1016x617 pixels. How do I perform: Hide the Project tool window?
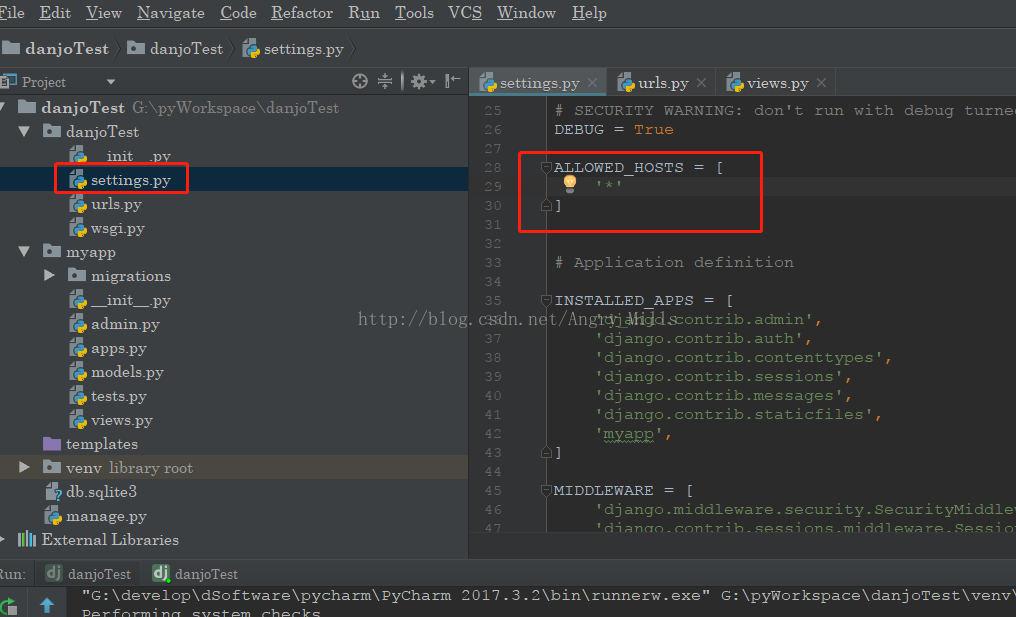(x=452, y=81)
